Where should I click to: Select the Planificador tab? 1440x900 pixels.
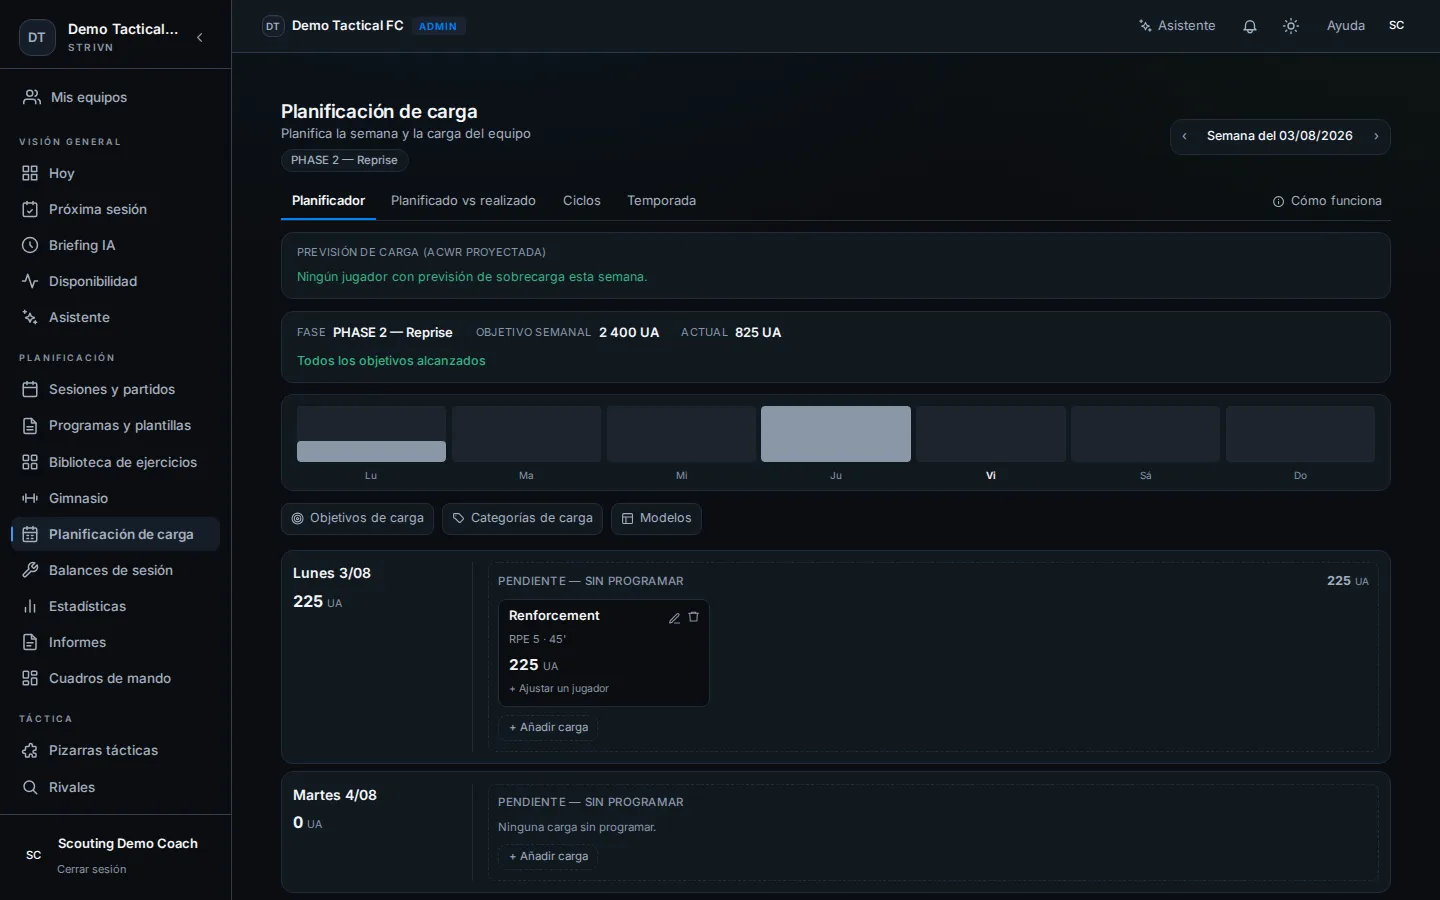328,201
